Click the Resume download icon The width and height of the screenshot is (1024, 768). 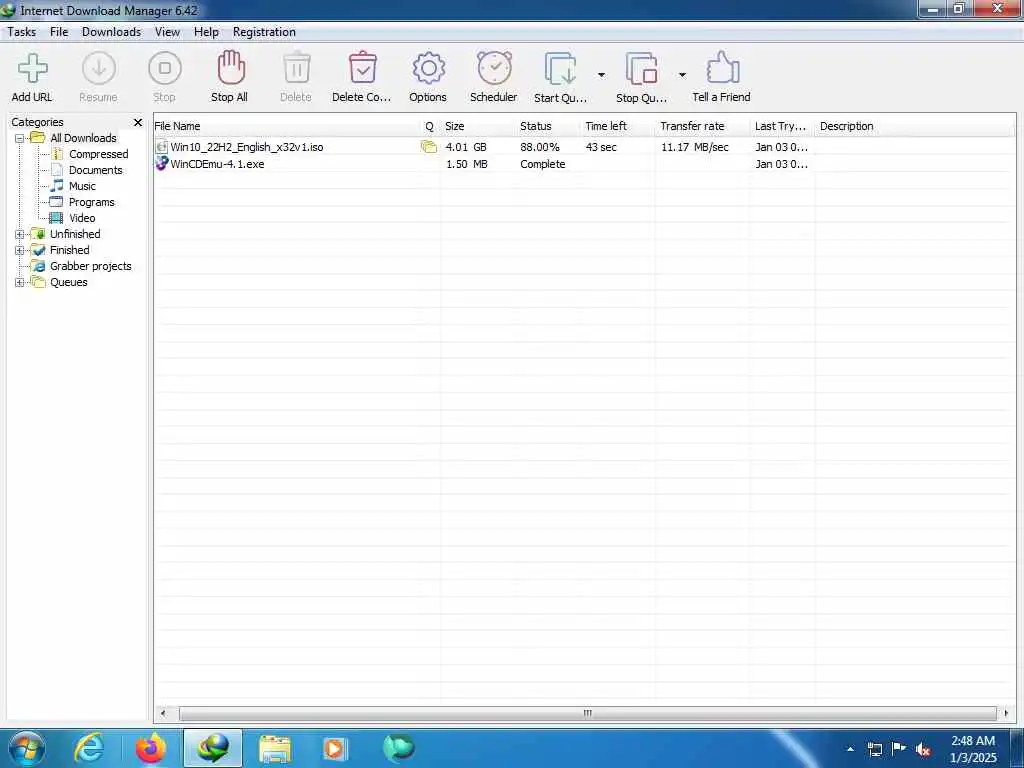pyautogui.click(x=99, y=68)
